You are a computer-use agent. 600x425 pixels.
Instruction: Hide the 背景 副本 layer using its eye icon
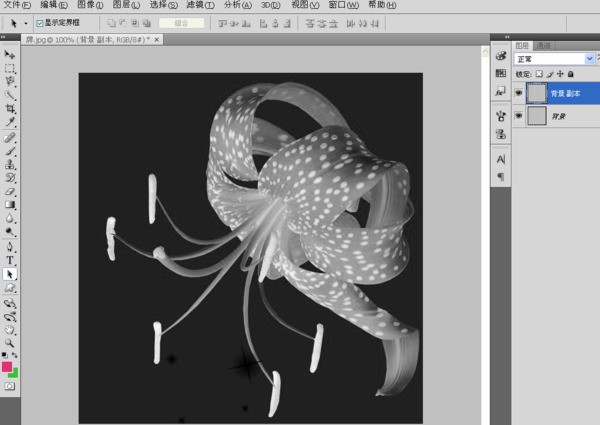coord(518,93)
